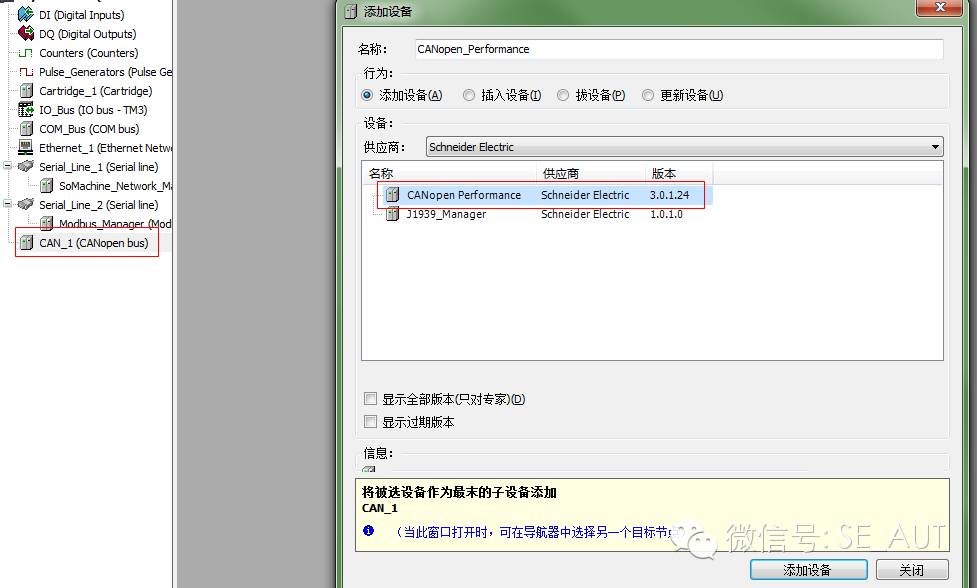This screenshot has width=977, height=588.
Task: Click the Ethernet_1 network icon
Action: (26, 148)
